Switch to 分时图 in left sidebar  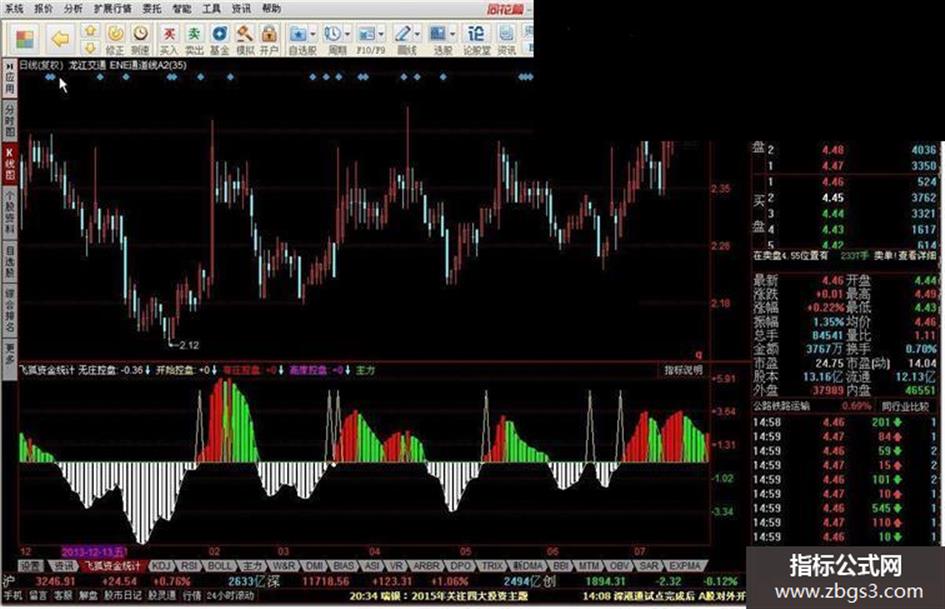[10, 119]
